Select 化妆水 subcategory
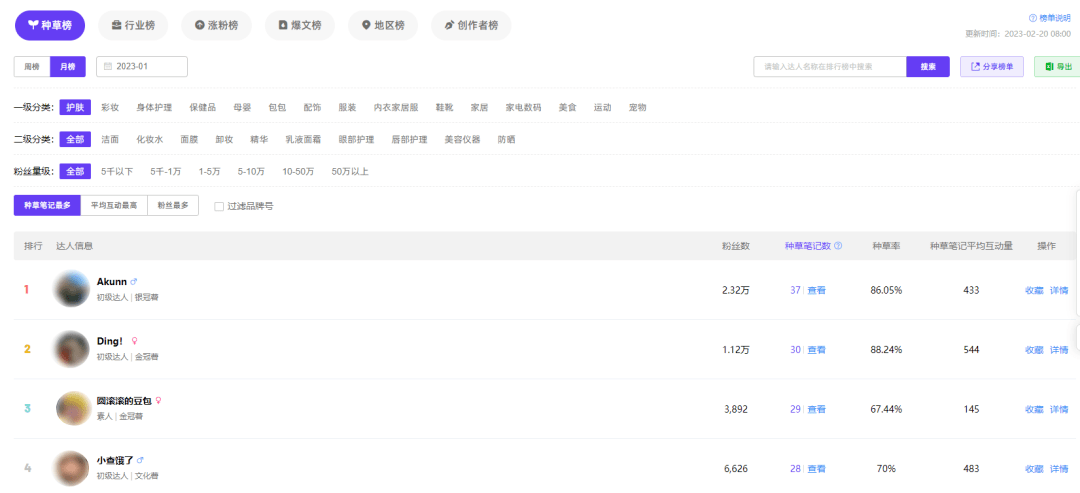The image size is (1080, 493). [x=150, y=139]
